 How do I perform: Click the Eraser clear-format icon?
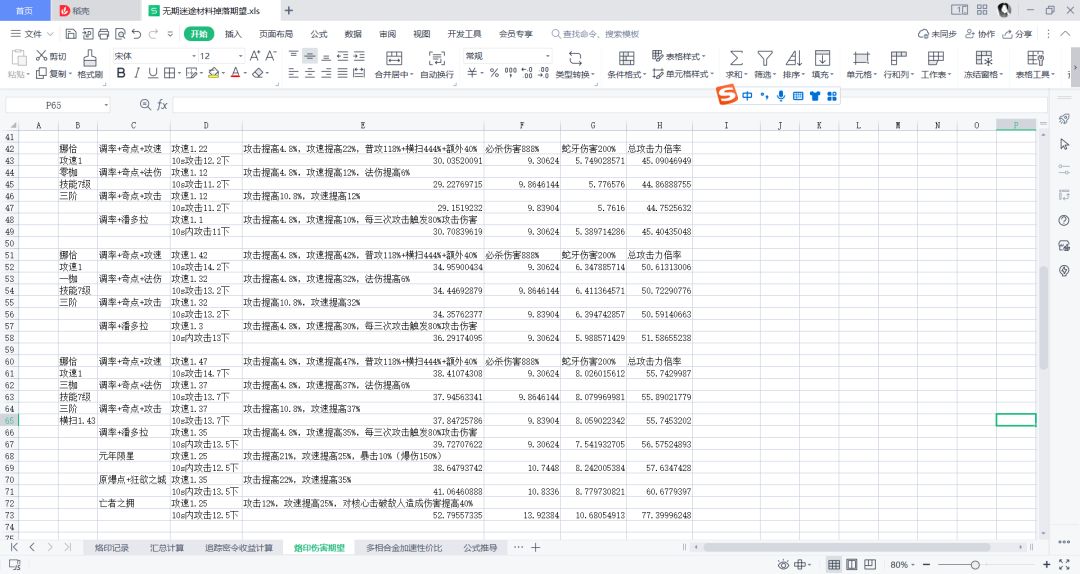[258, 73]
